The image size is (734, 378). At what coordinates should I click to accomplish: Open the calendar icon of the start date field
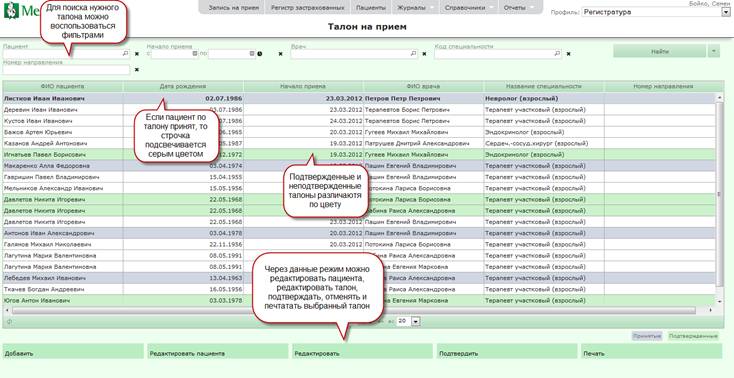tap(195, 54)
